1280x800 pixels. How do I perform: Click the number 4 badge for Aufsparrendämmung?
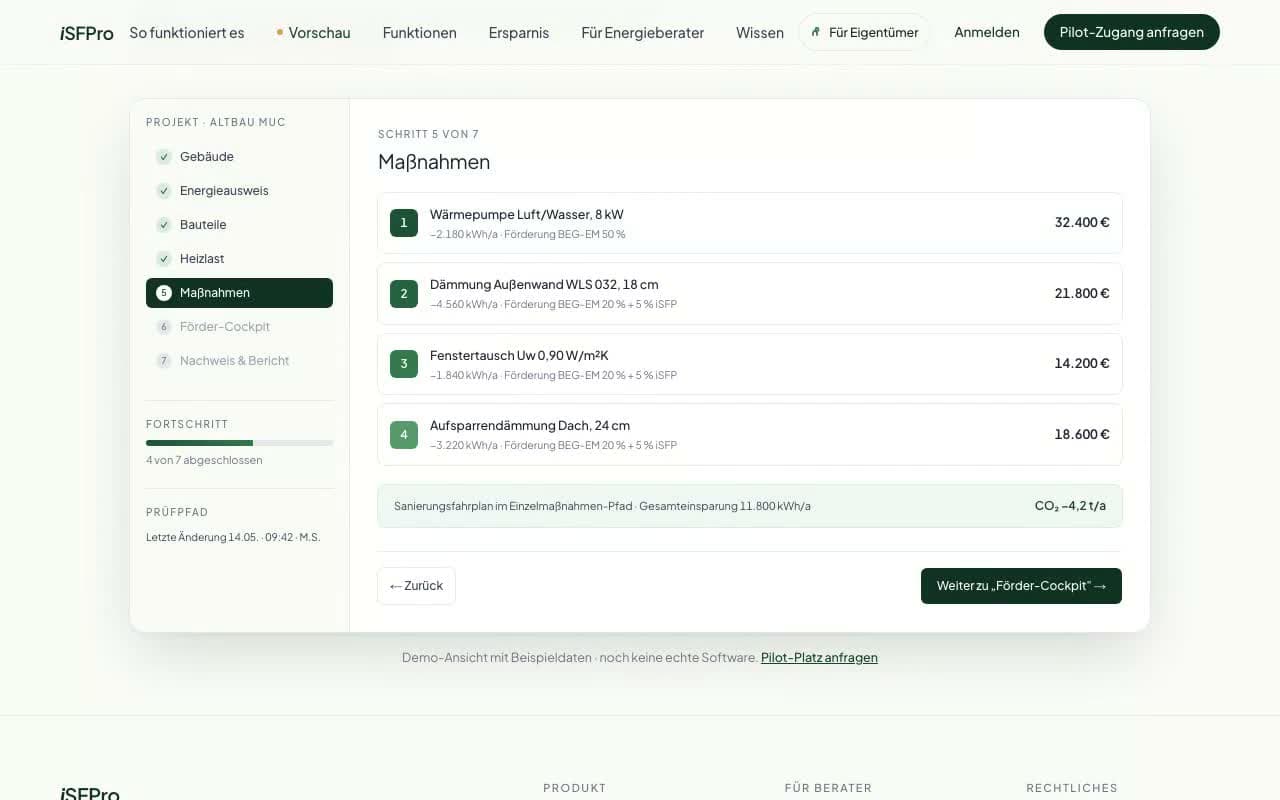click(404, 434)
